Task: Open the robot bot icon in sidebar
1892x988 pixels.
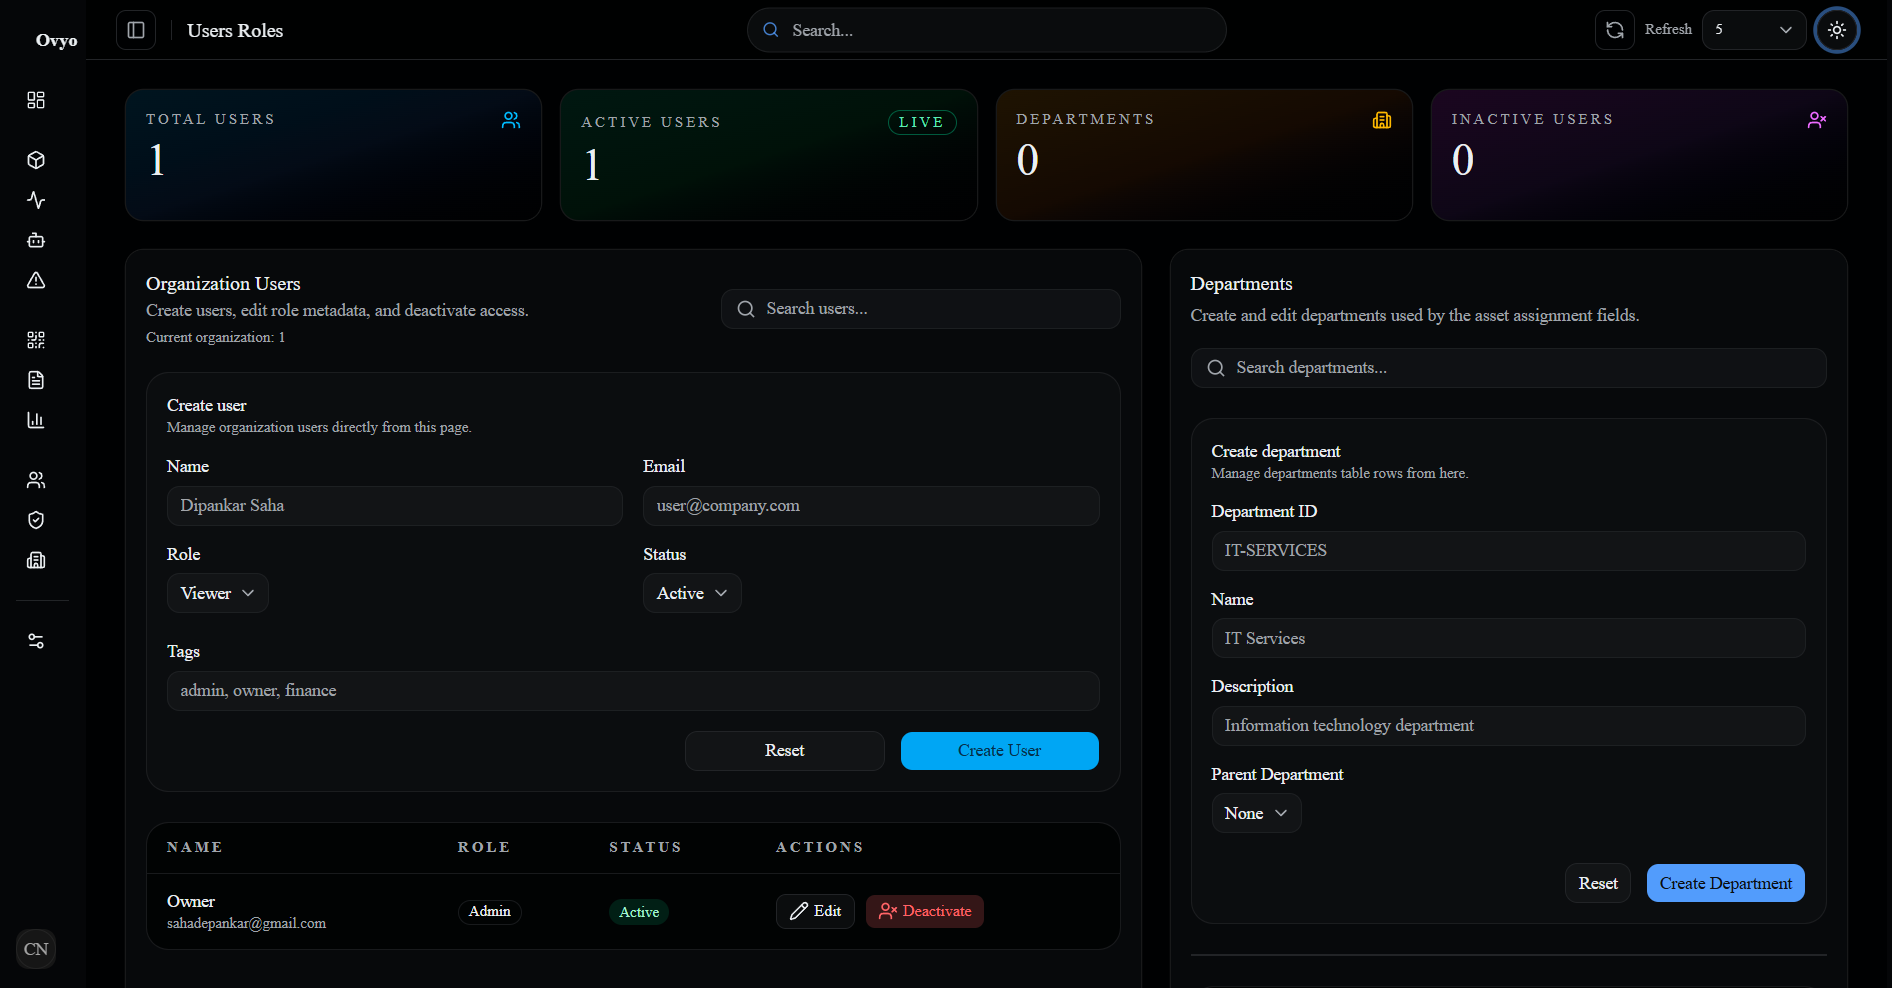Action: (x=36, y=240)
